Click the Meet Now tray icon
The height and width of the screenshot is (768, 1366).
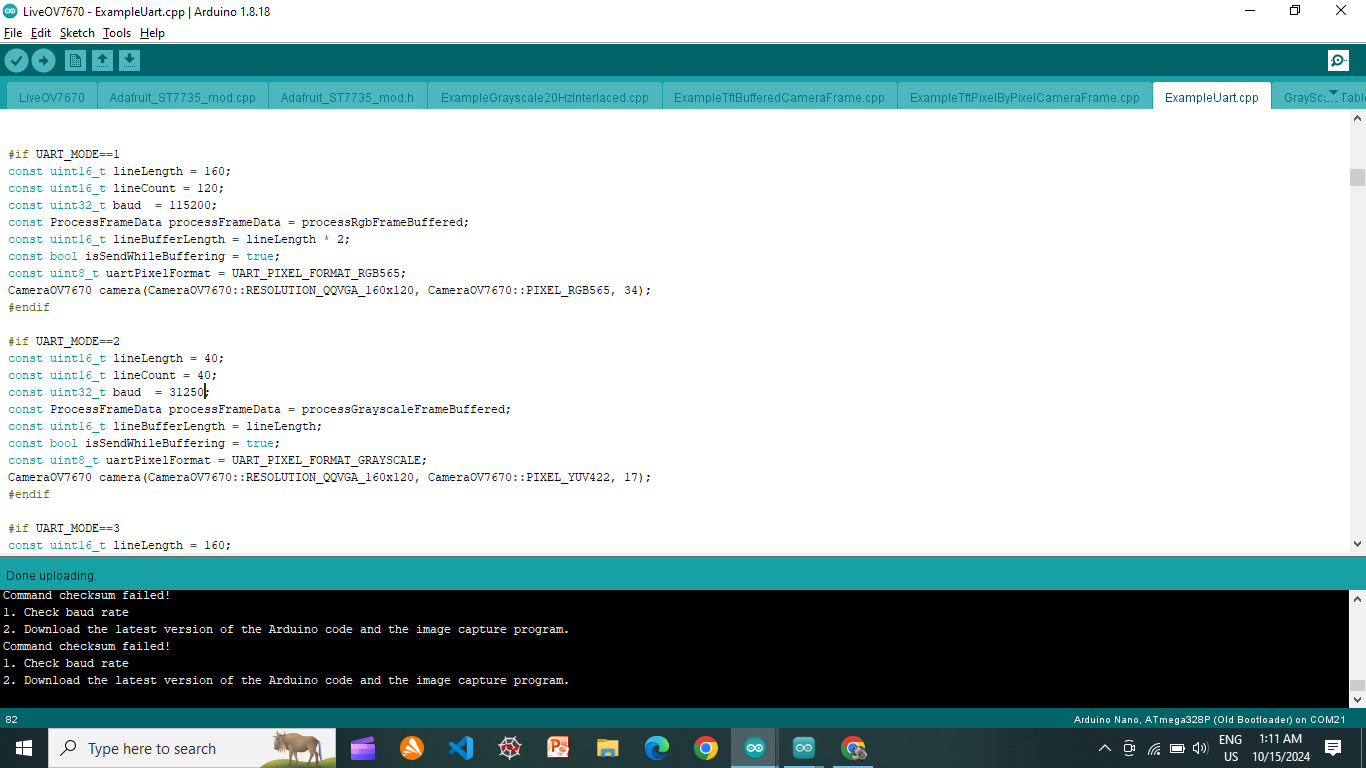[x=1129, y=748]
